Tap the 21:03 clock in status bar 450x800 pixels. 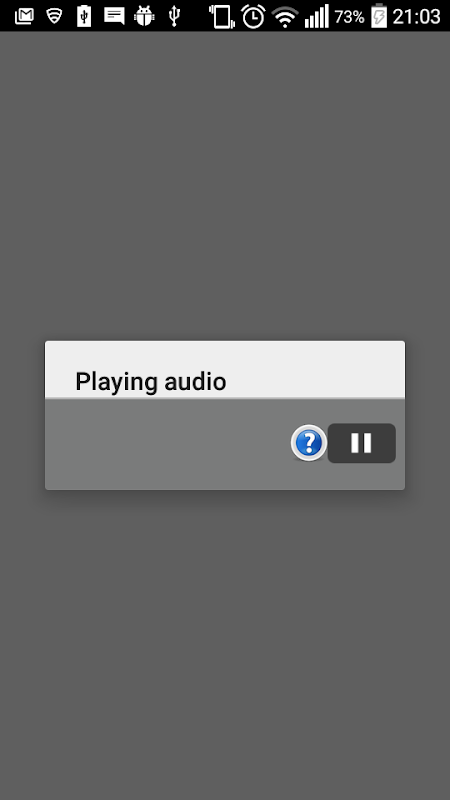coord(416,17)
